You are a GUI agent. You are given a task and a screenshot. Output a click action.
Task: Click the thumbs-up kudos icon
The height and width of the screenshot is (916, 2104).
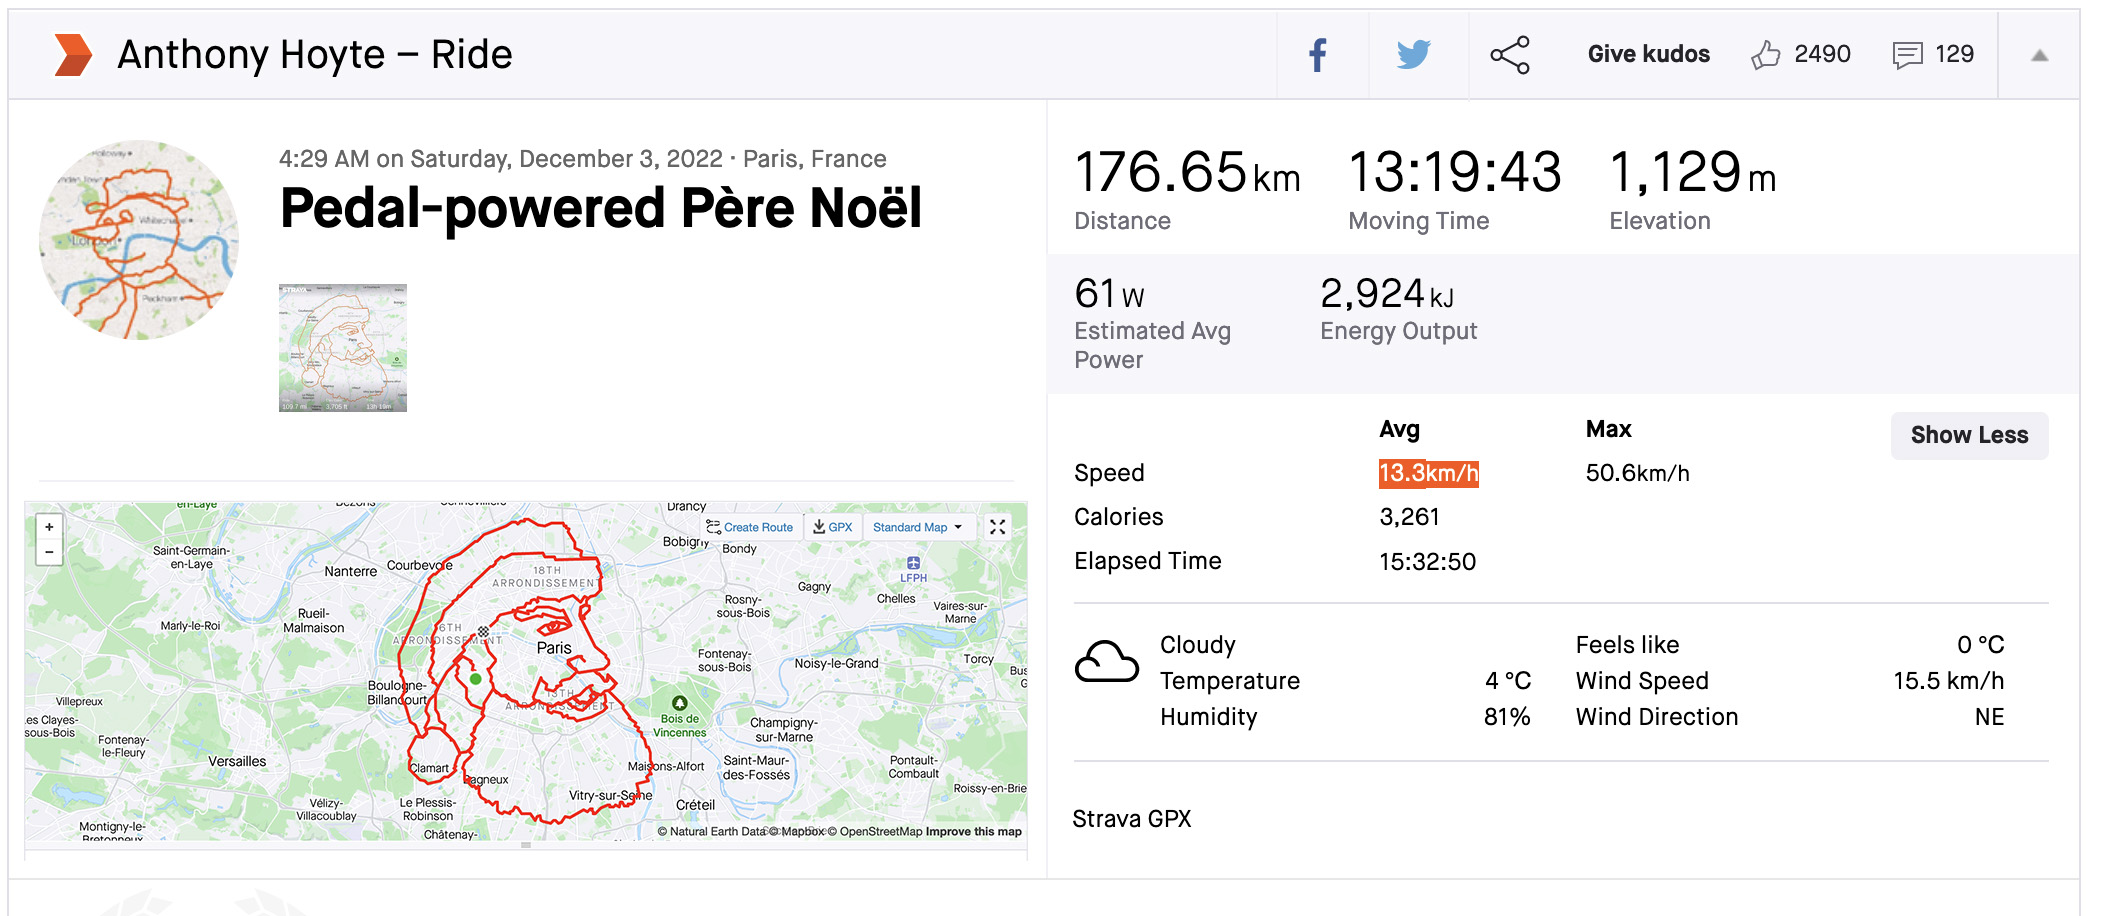pyautogui.click(x=1765, y=55)
